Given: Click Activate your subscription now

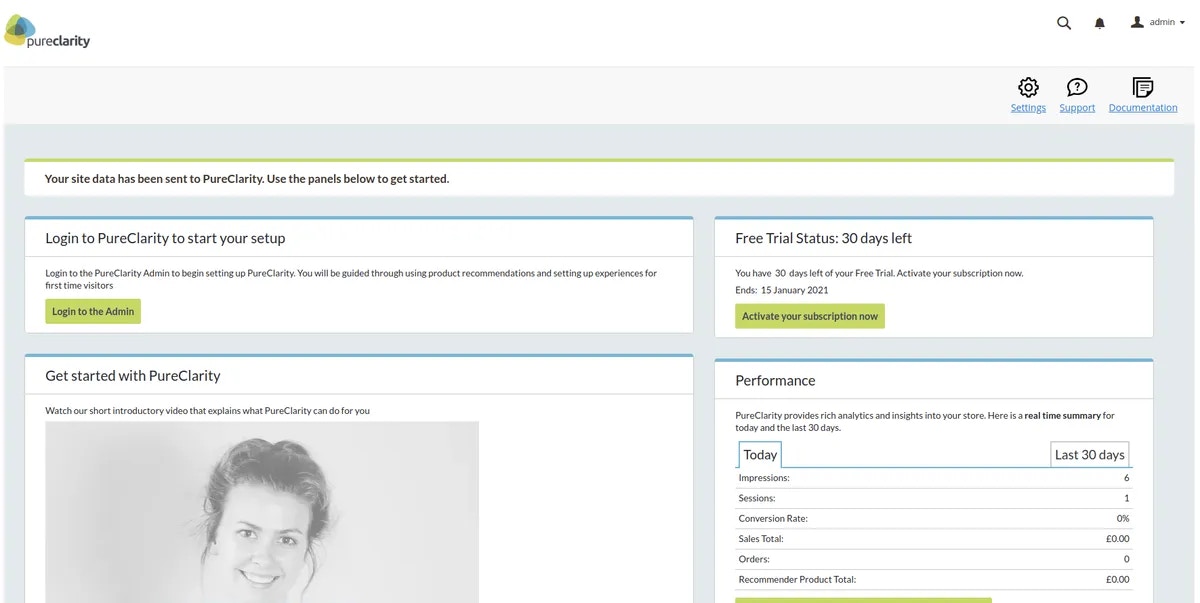Looking at the screenshot, I should click(810, 316).
